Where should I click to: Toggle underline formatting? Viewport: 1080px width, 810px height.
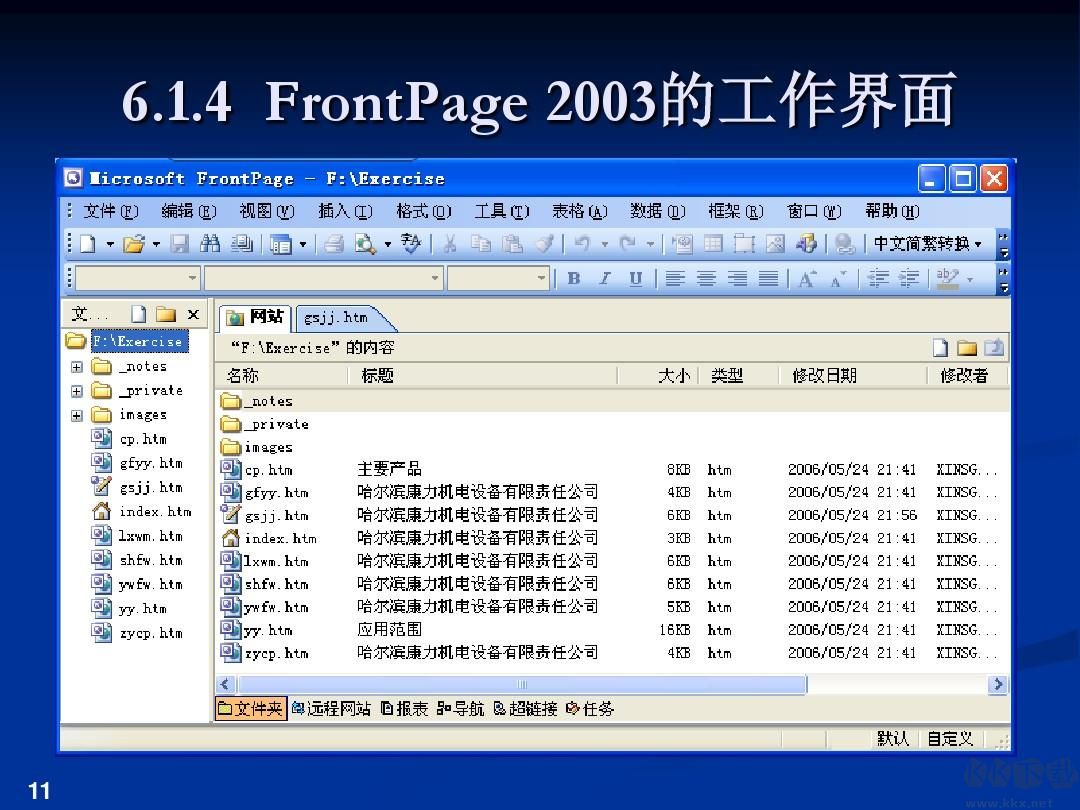coord(637,278)
